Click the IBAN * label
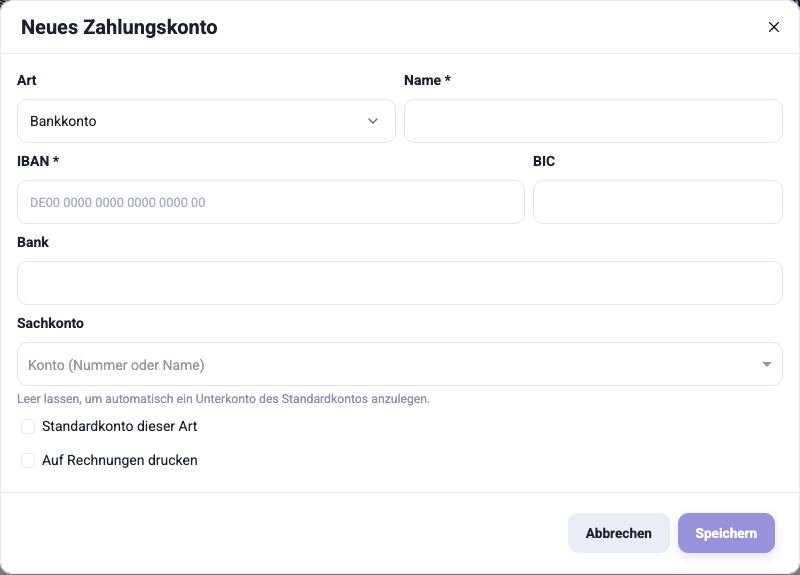800x575 pixels. pos(38,161)
